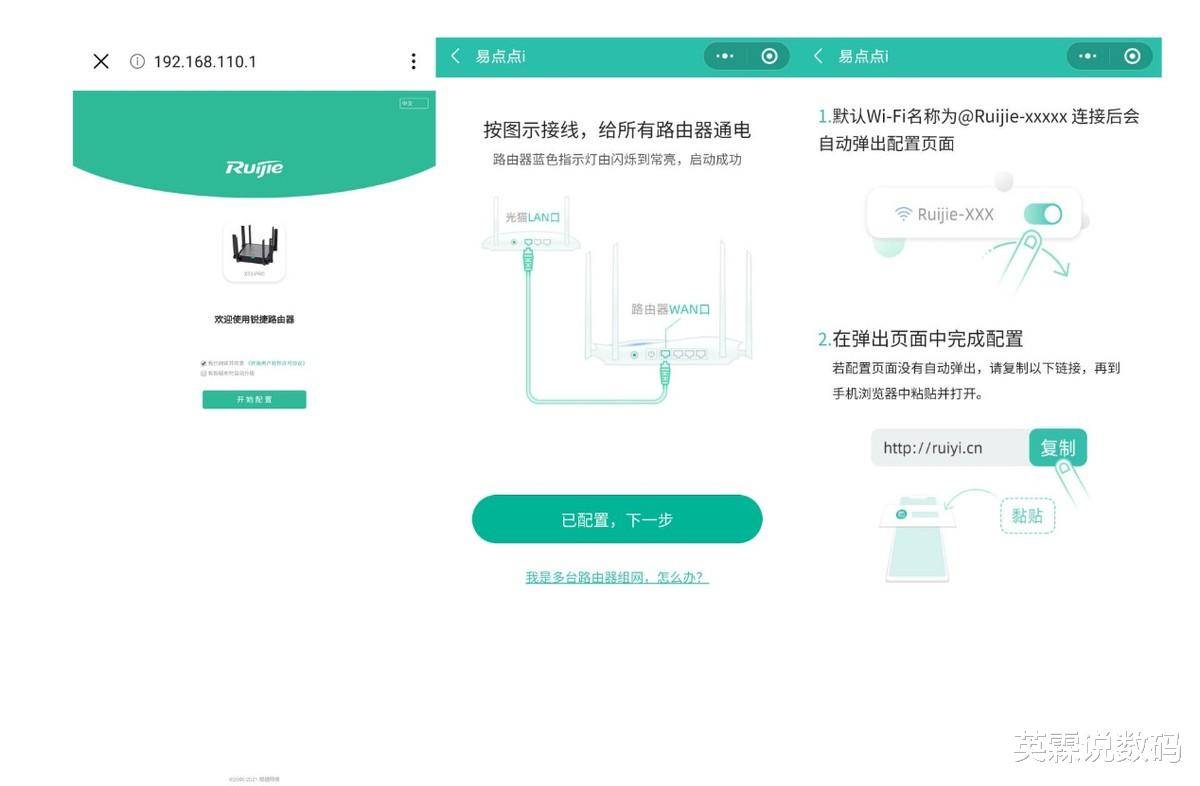Image resolution: width=1200 pixels, height=786 pixels.
Task: Copy the link with 复制 button
Action: pyautogui.click(x=1057, y=448)
